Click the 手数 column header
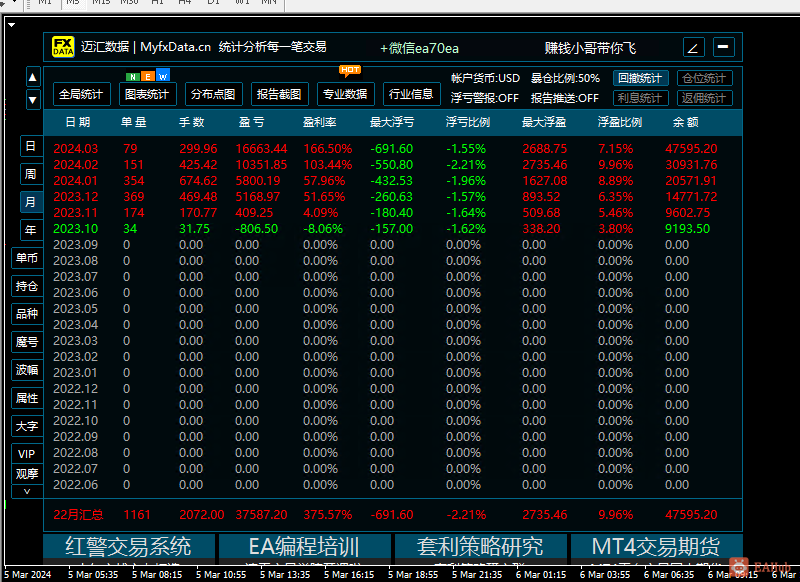This screenshot has height=582, width=800. coord(192,122)
